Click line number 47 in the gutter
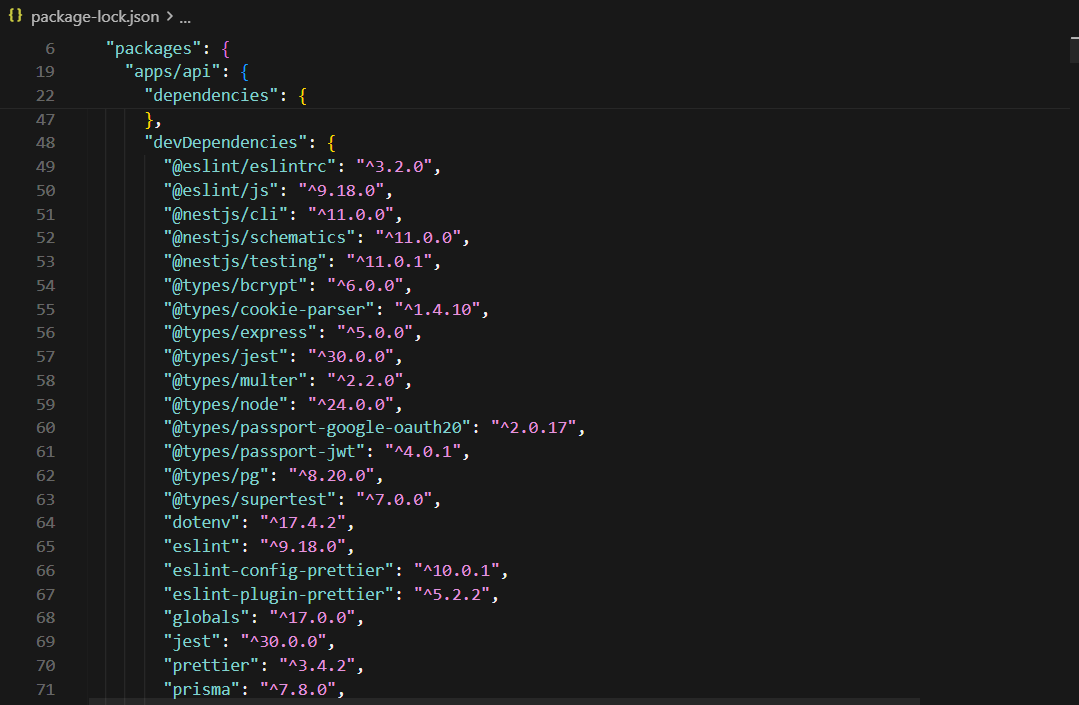 click(x=45, y=119)
